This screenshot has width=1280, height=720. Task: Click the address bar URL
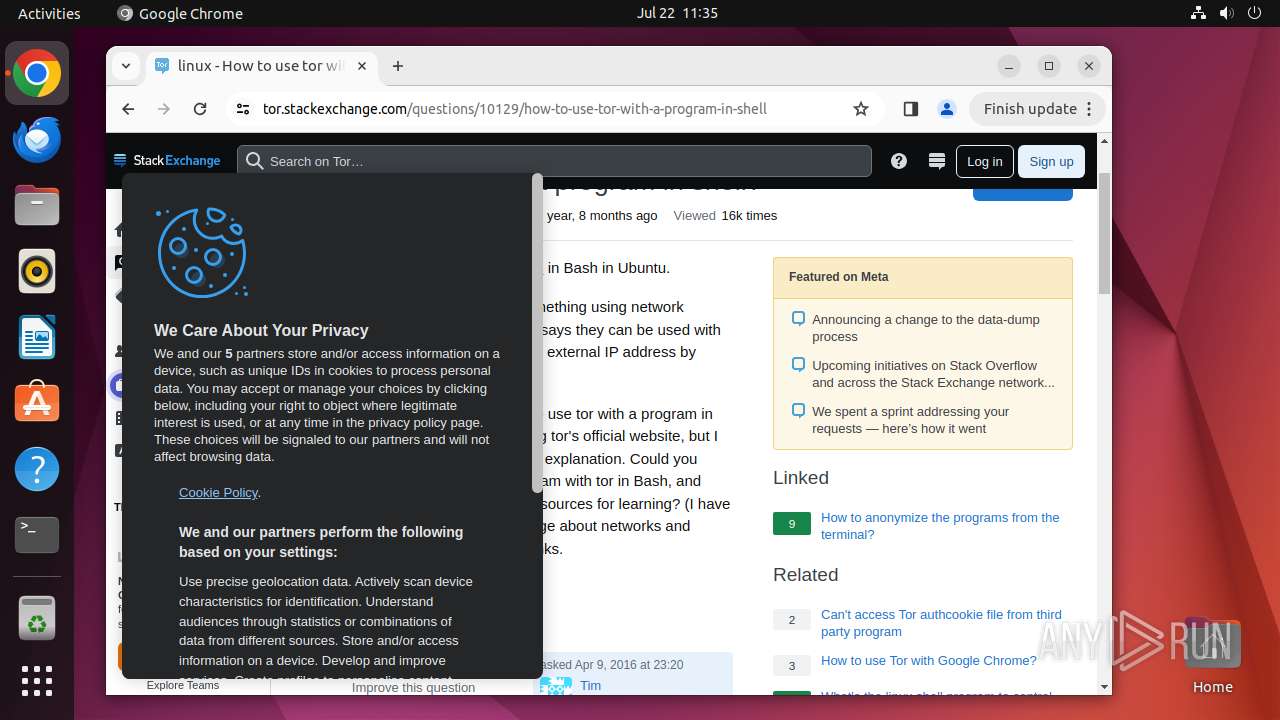point(514,109)
